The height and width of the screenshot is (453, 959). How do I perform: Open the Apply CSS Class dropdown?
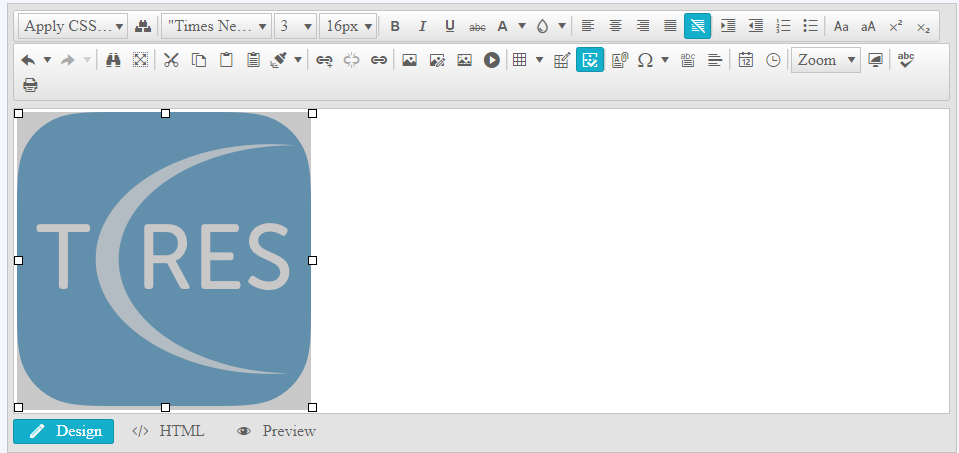click(73, 26)
